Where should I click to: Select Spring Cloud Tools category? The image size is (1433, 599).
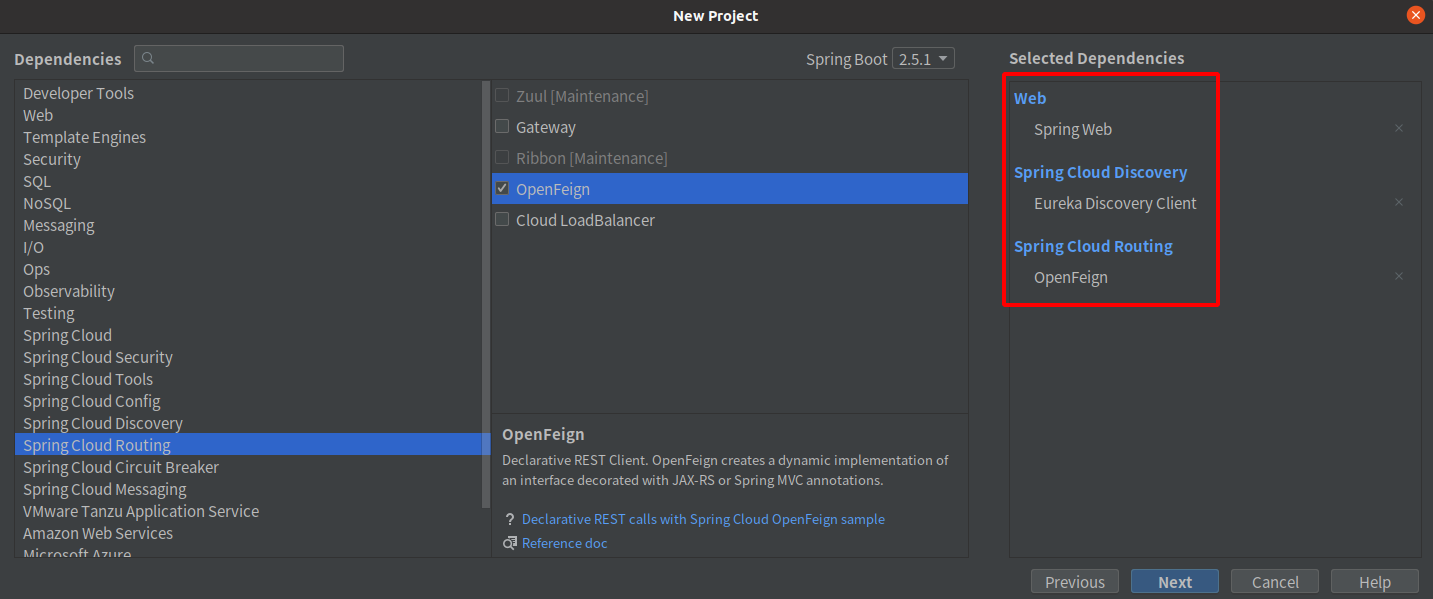pyautogui.click(x=248, y=379)
